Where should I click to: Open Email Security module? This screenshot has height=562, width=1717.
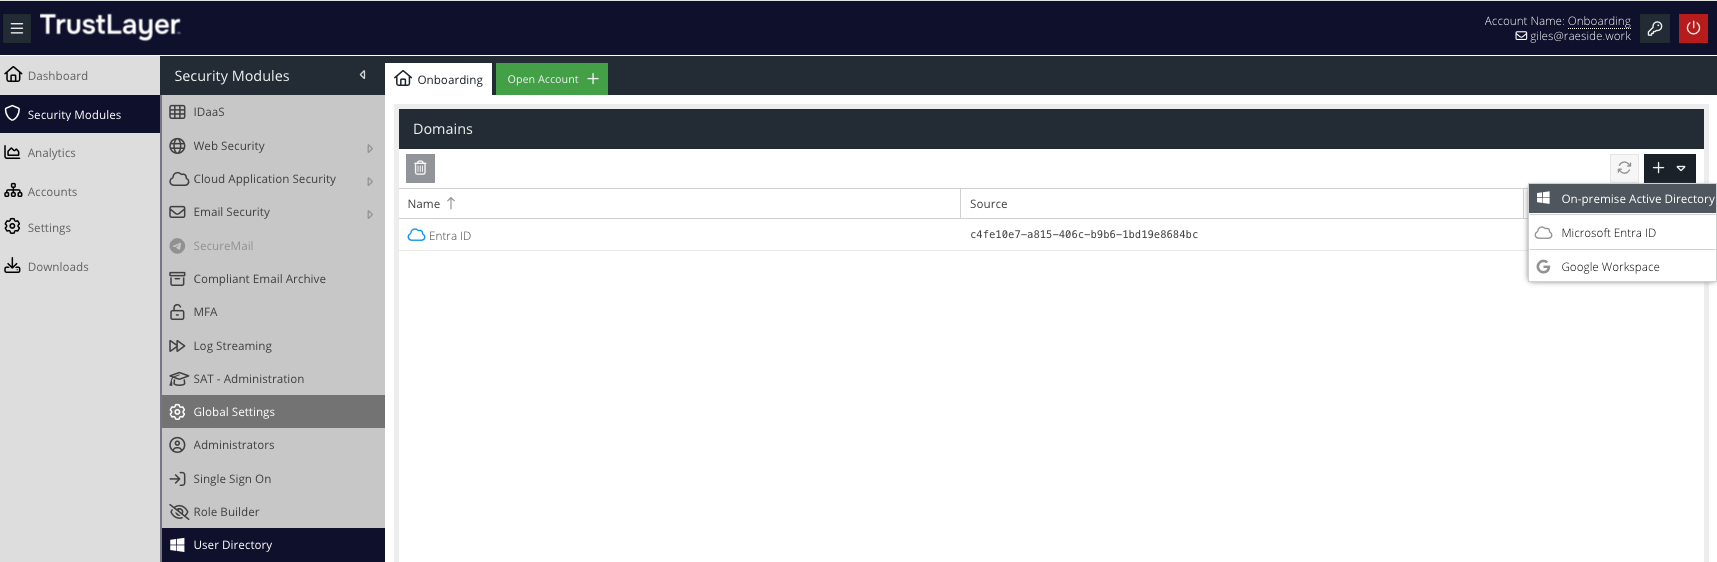pos(273,212)
